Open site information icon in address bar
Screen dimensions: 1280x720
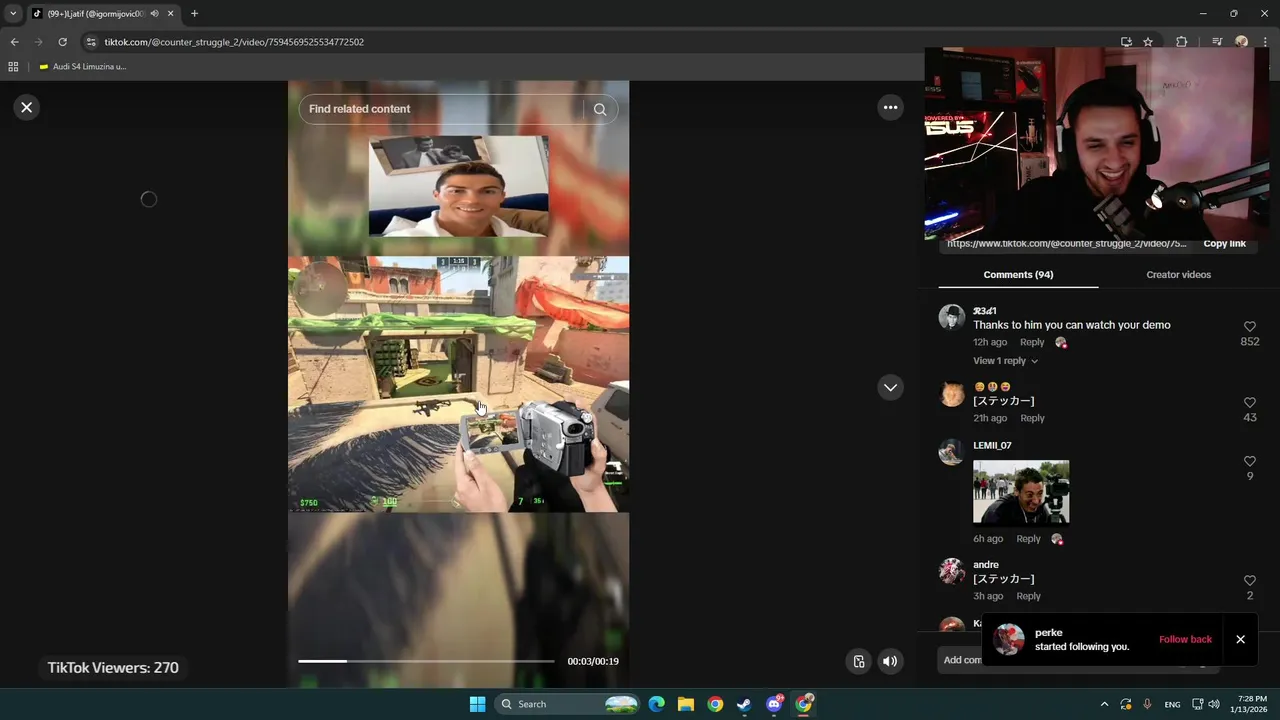(x=91, y=42)
